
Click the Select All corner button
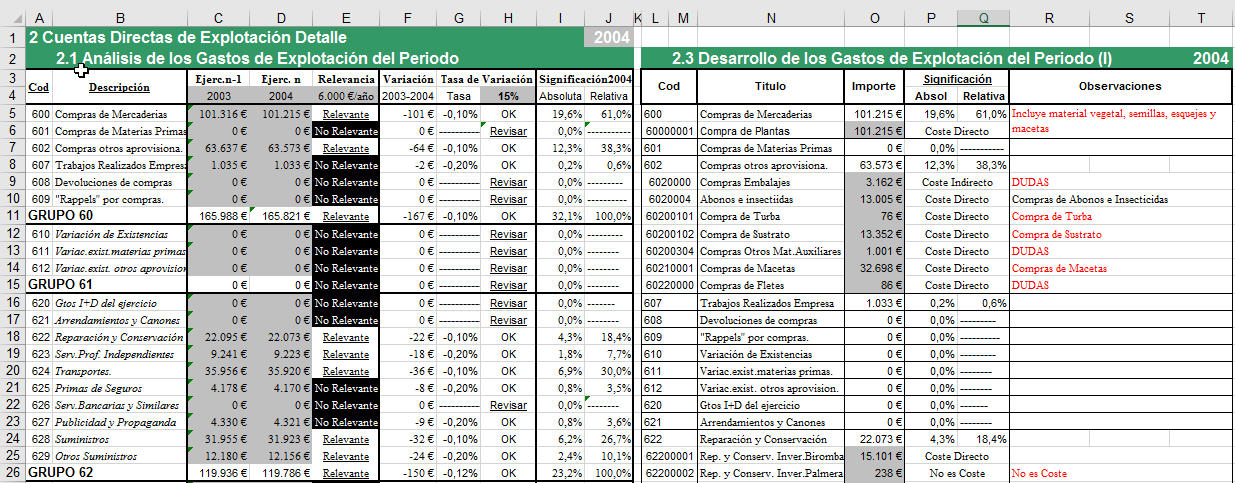12,18
